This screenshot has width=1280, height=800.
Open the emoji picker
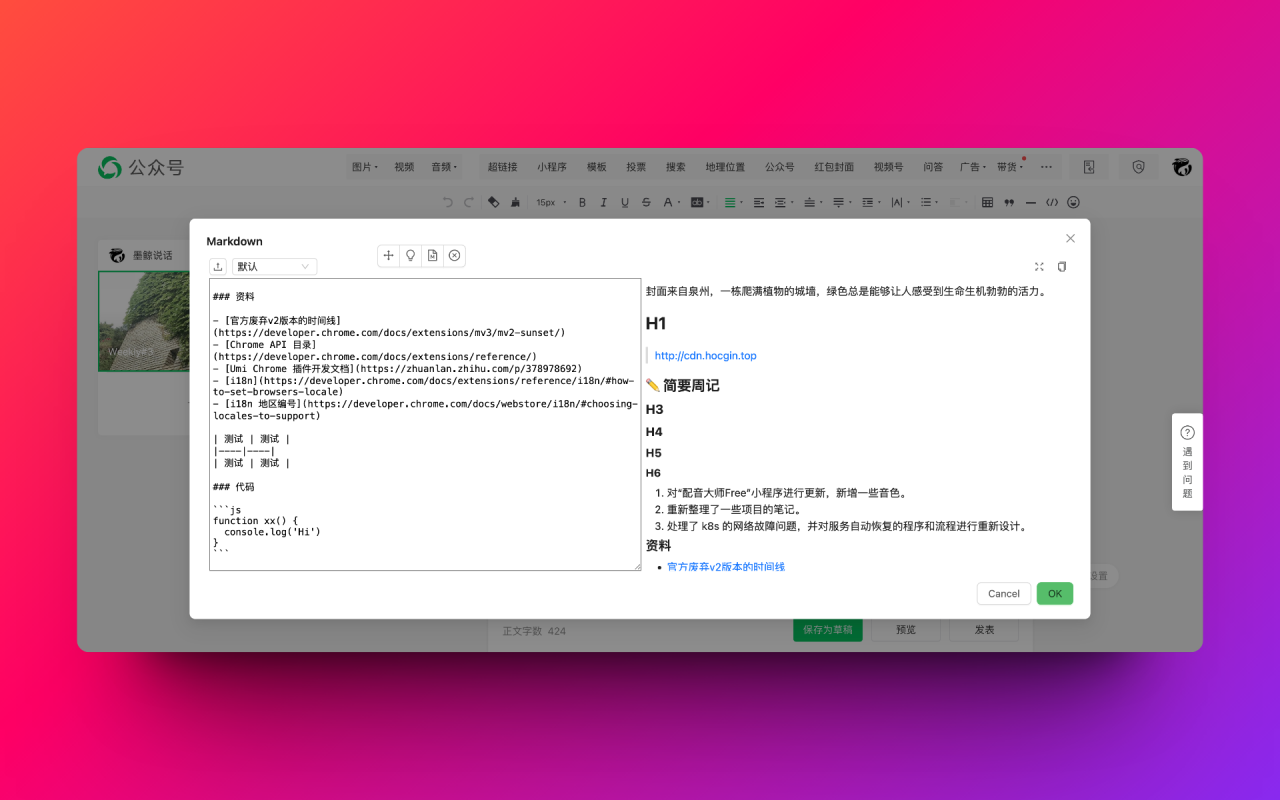pyautogui.click(x=1073, y=202)
